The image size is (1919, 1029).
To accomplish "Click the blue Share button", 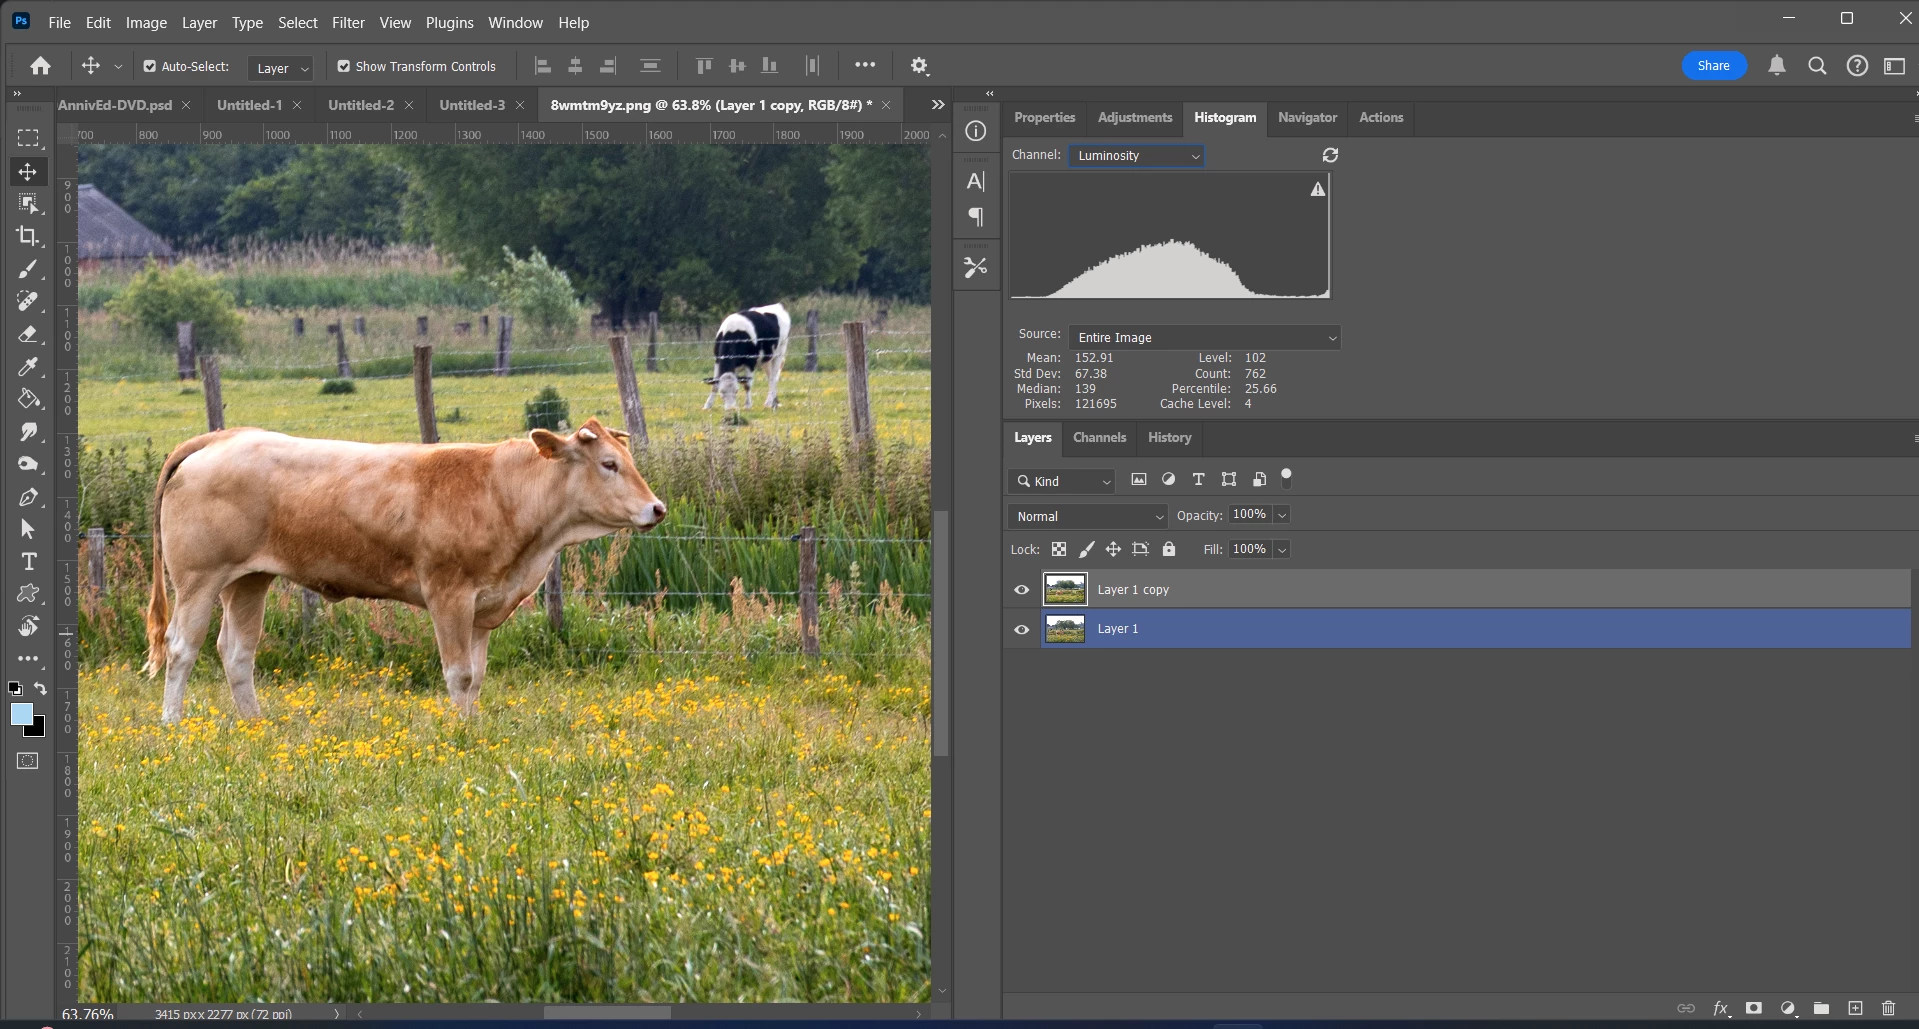I will pyautogui.click(x=1713, y=66).
